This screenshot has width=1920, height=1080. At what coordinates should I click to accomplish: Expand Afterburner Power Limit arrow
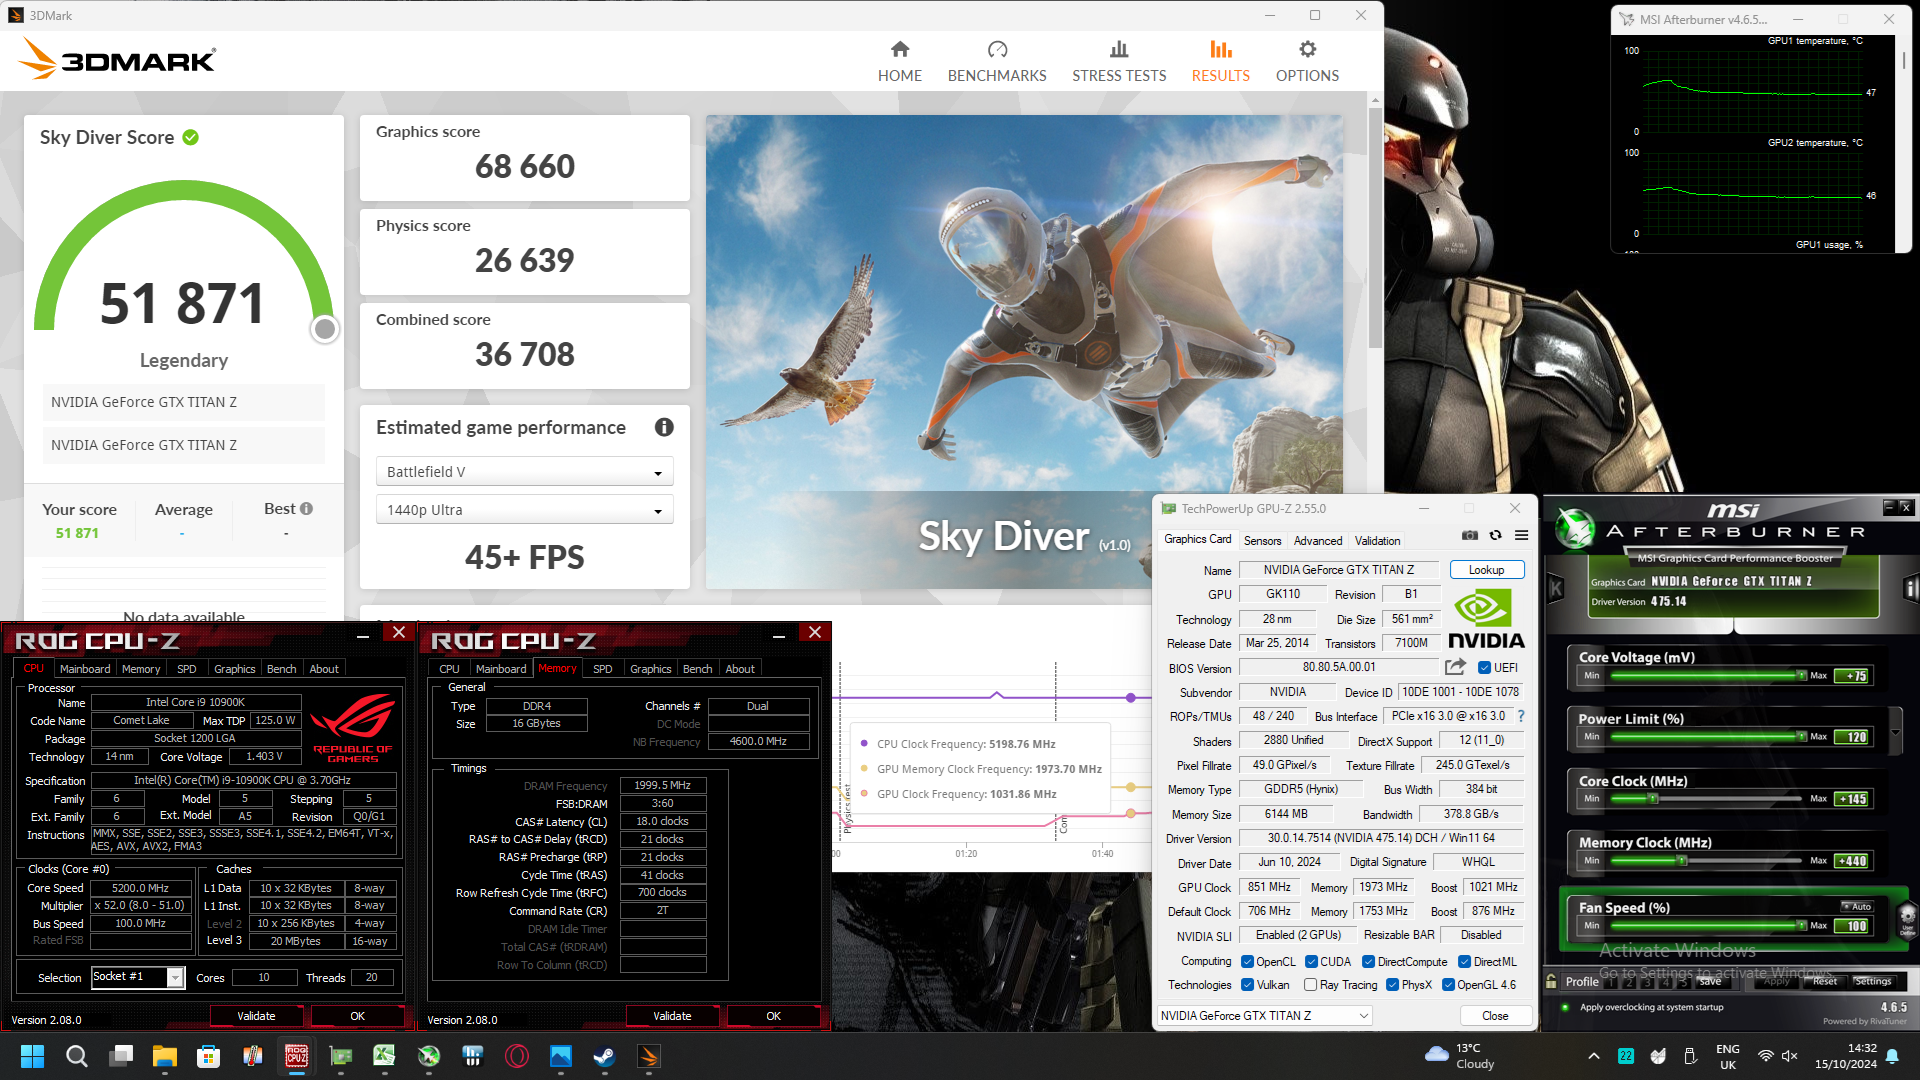pos(1895,732)
